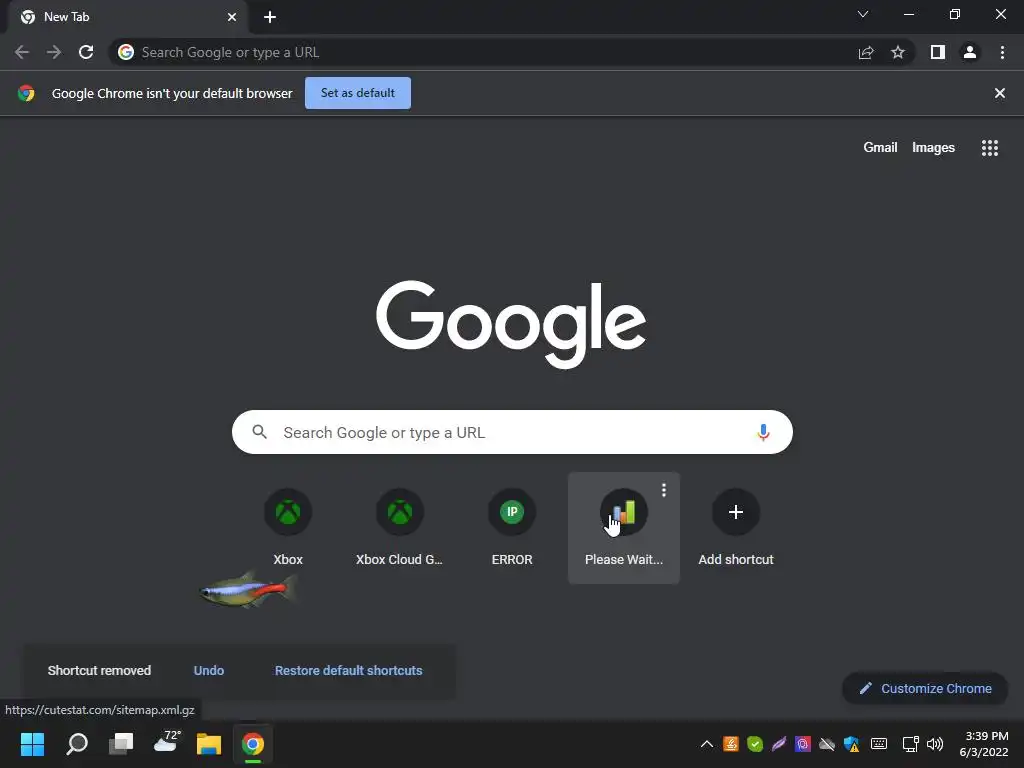
Task: Expand hidden system tray icons
Action: pos(707,744)
